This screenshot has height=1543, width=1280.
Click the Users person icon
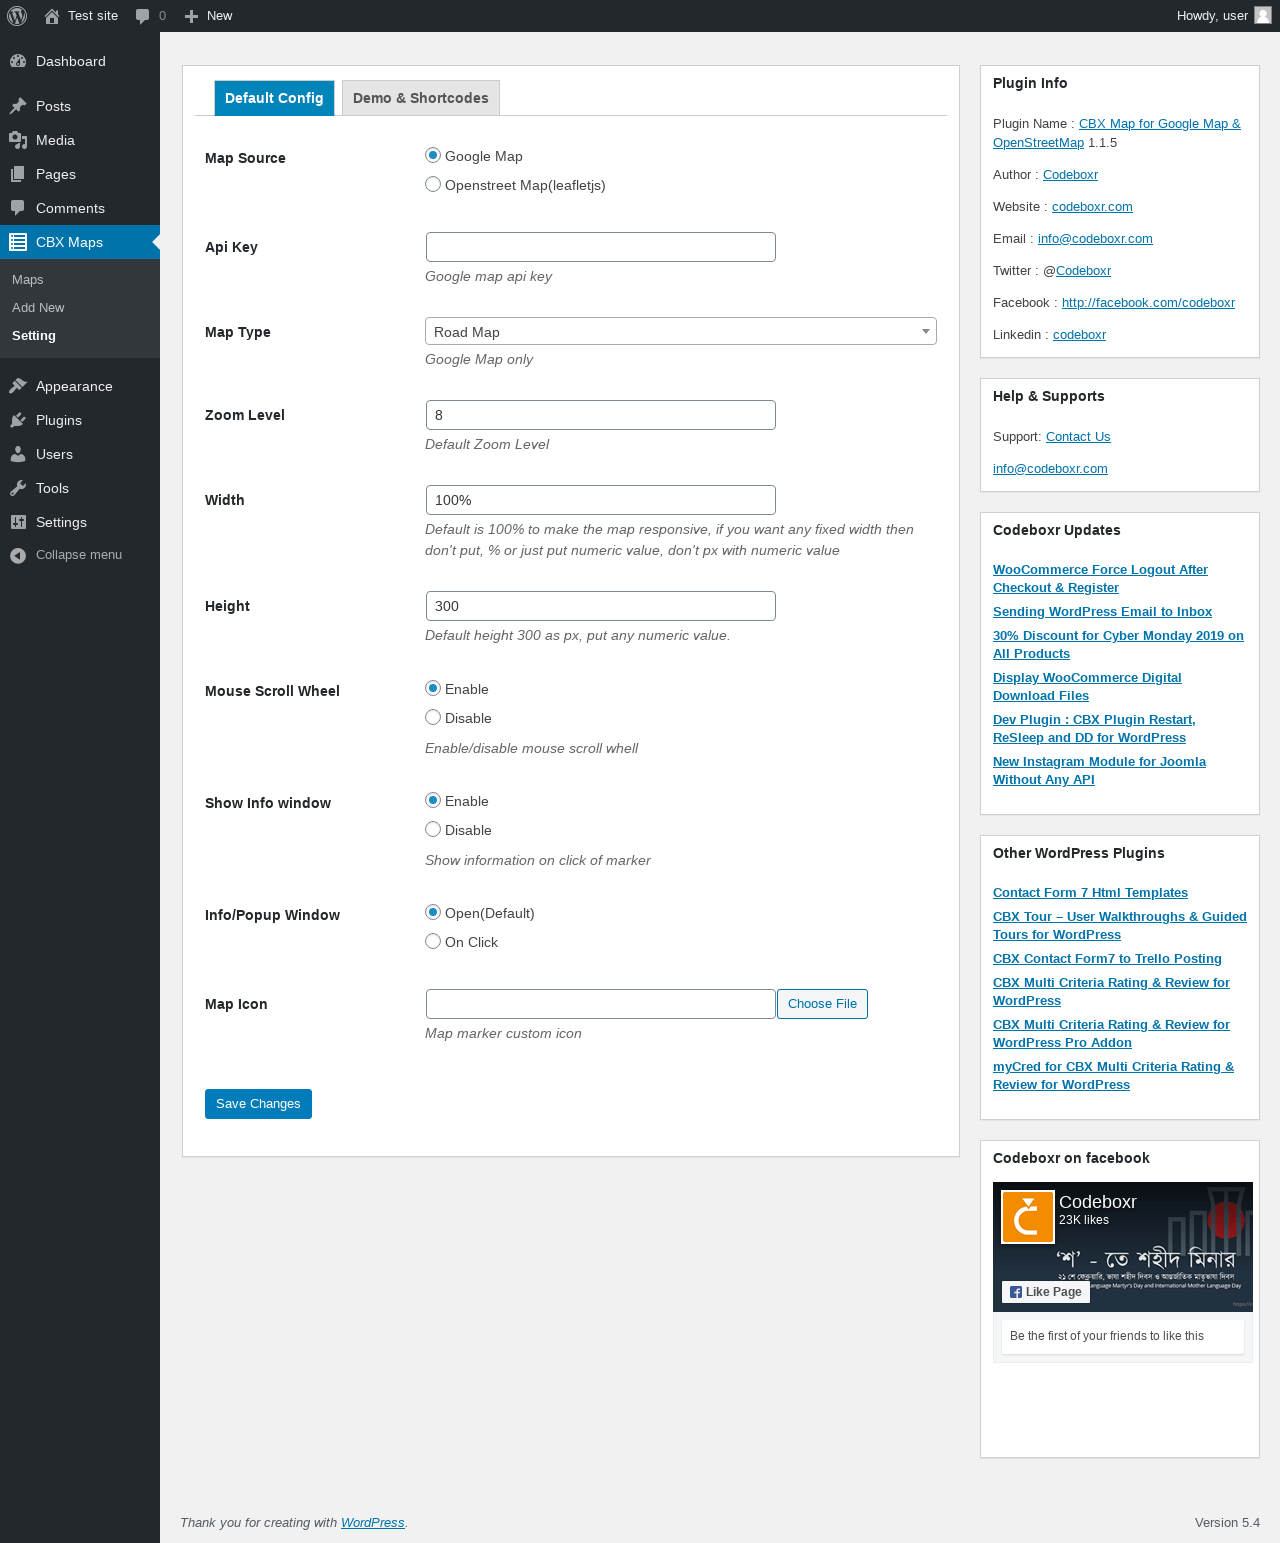coord(18,454)
